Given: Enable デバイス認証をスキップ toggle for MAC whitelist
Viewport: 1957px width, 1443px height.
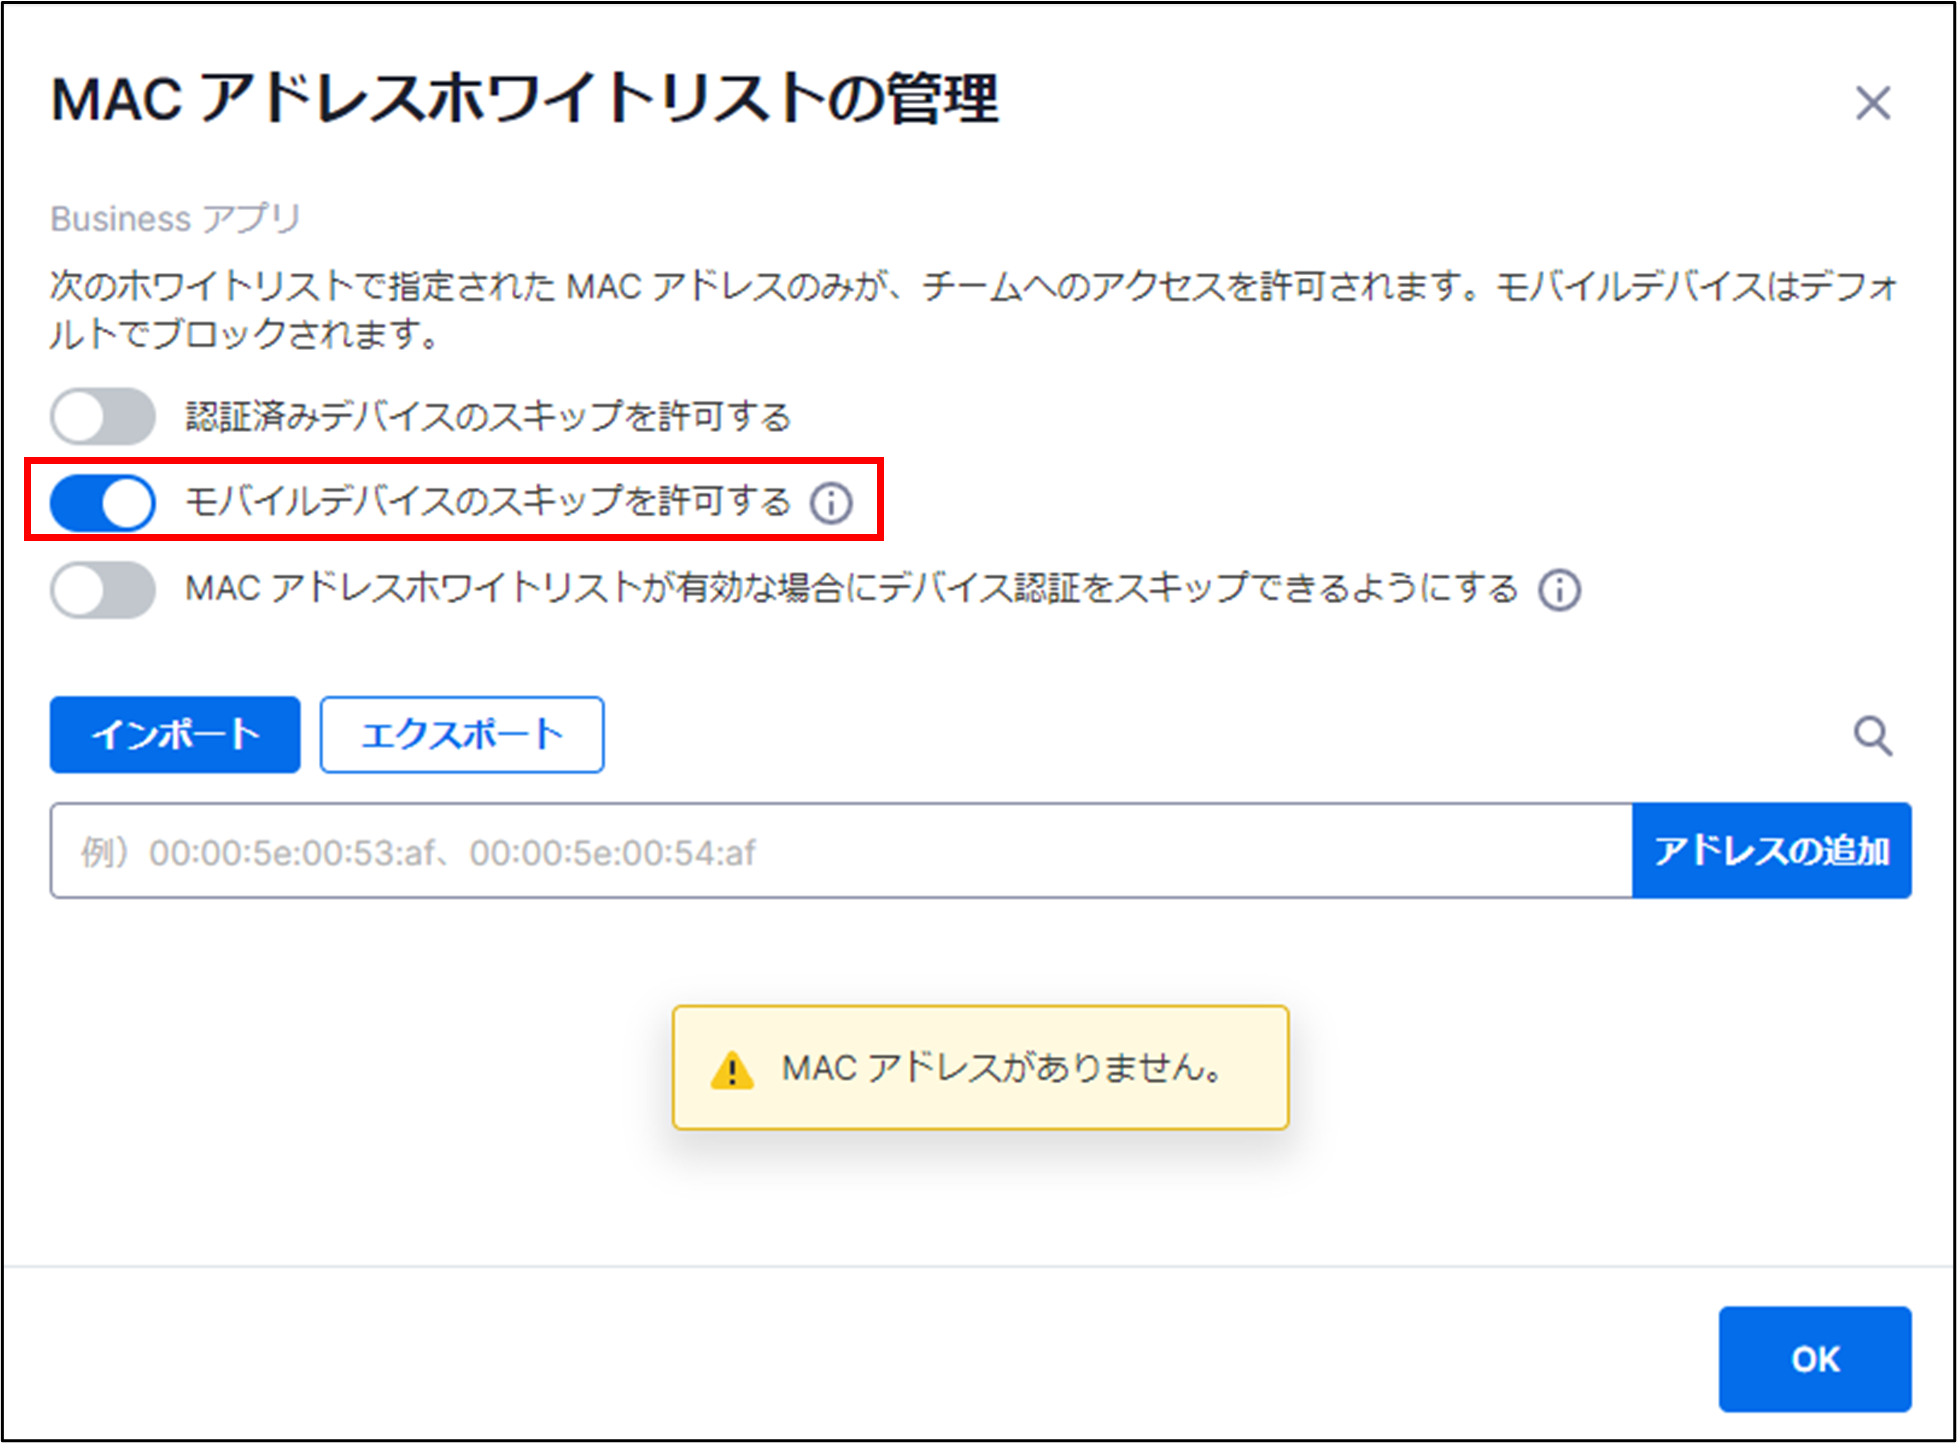Looking at the screenshot, I should coord(103,589).
